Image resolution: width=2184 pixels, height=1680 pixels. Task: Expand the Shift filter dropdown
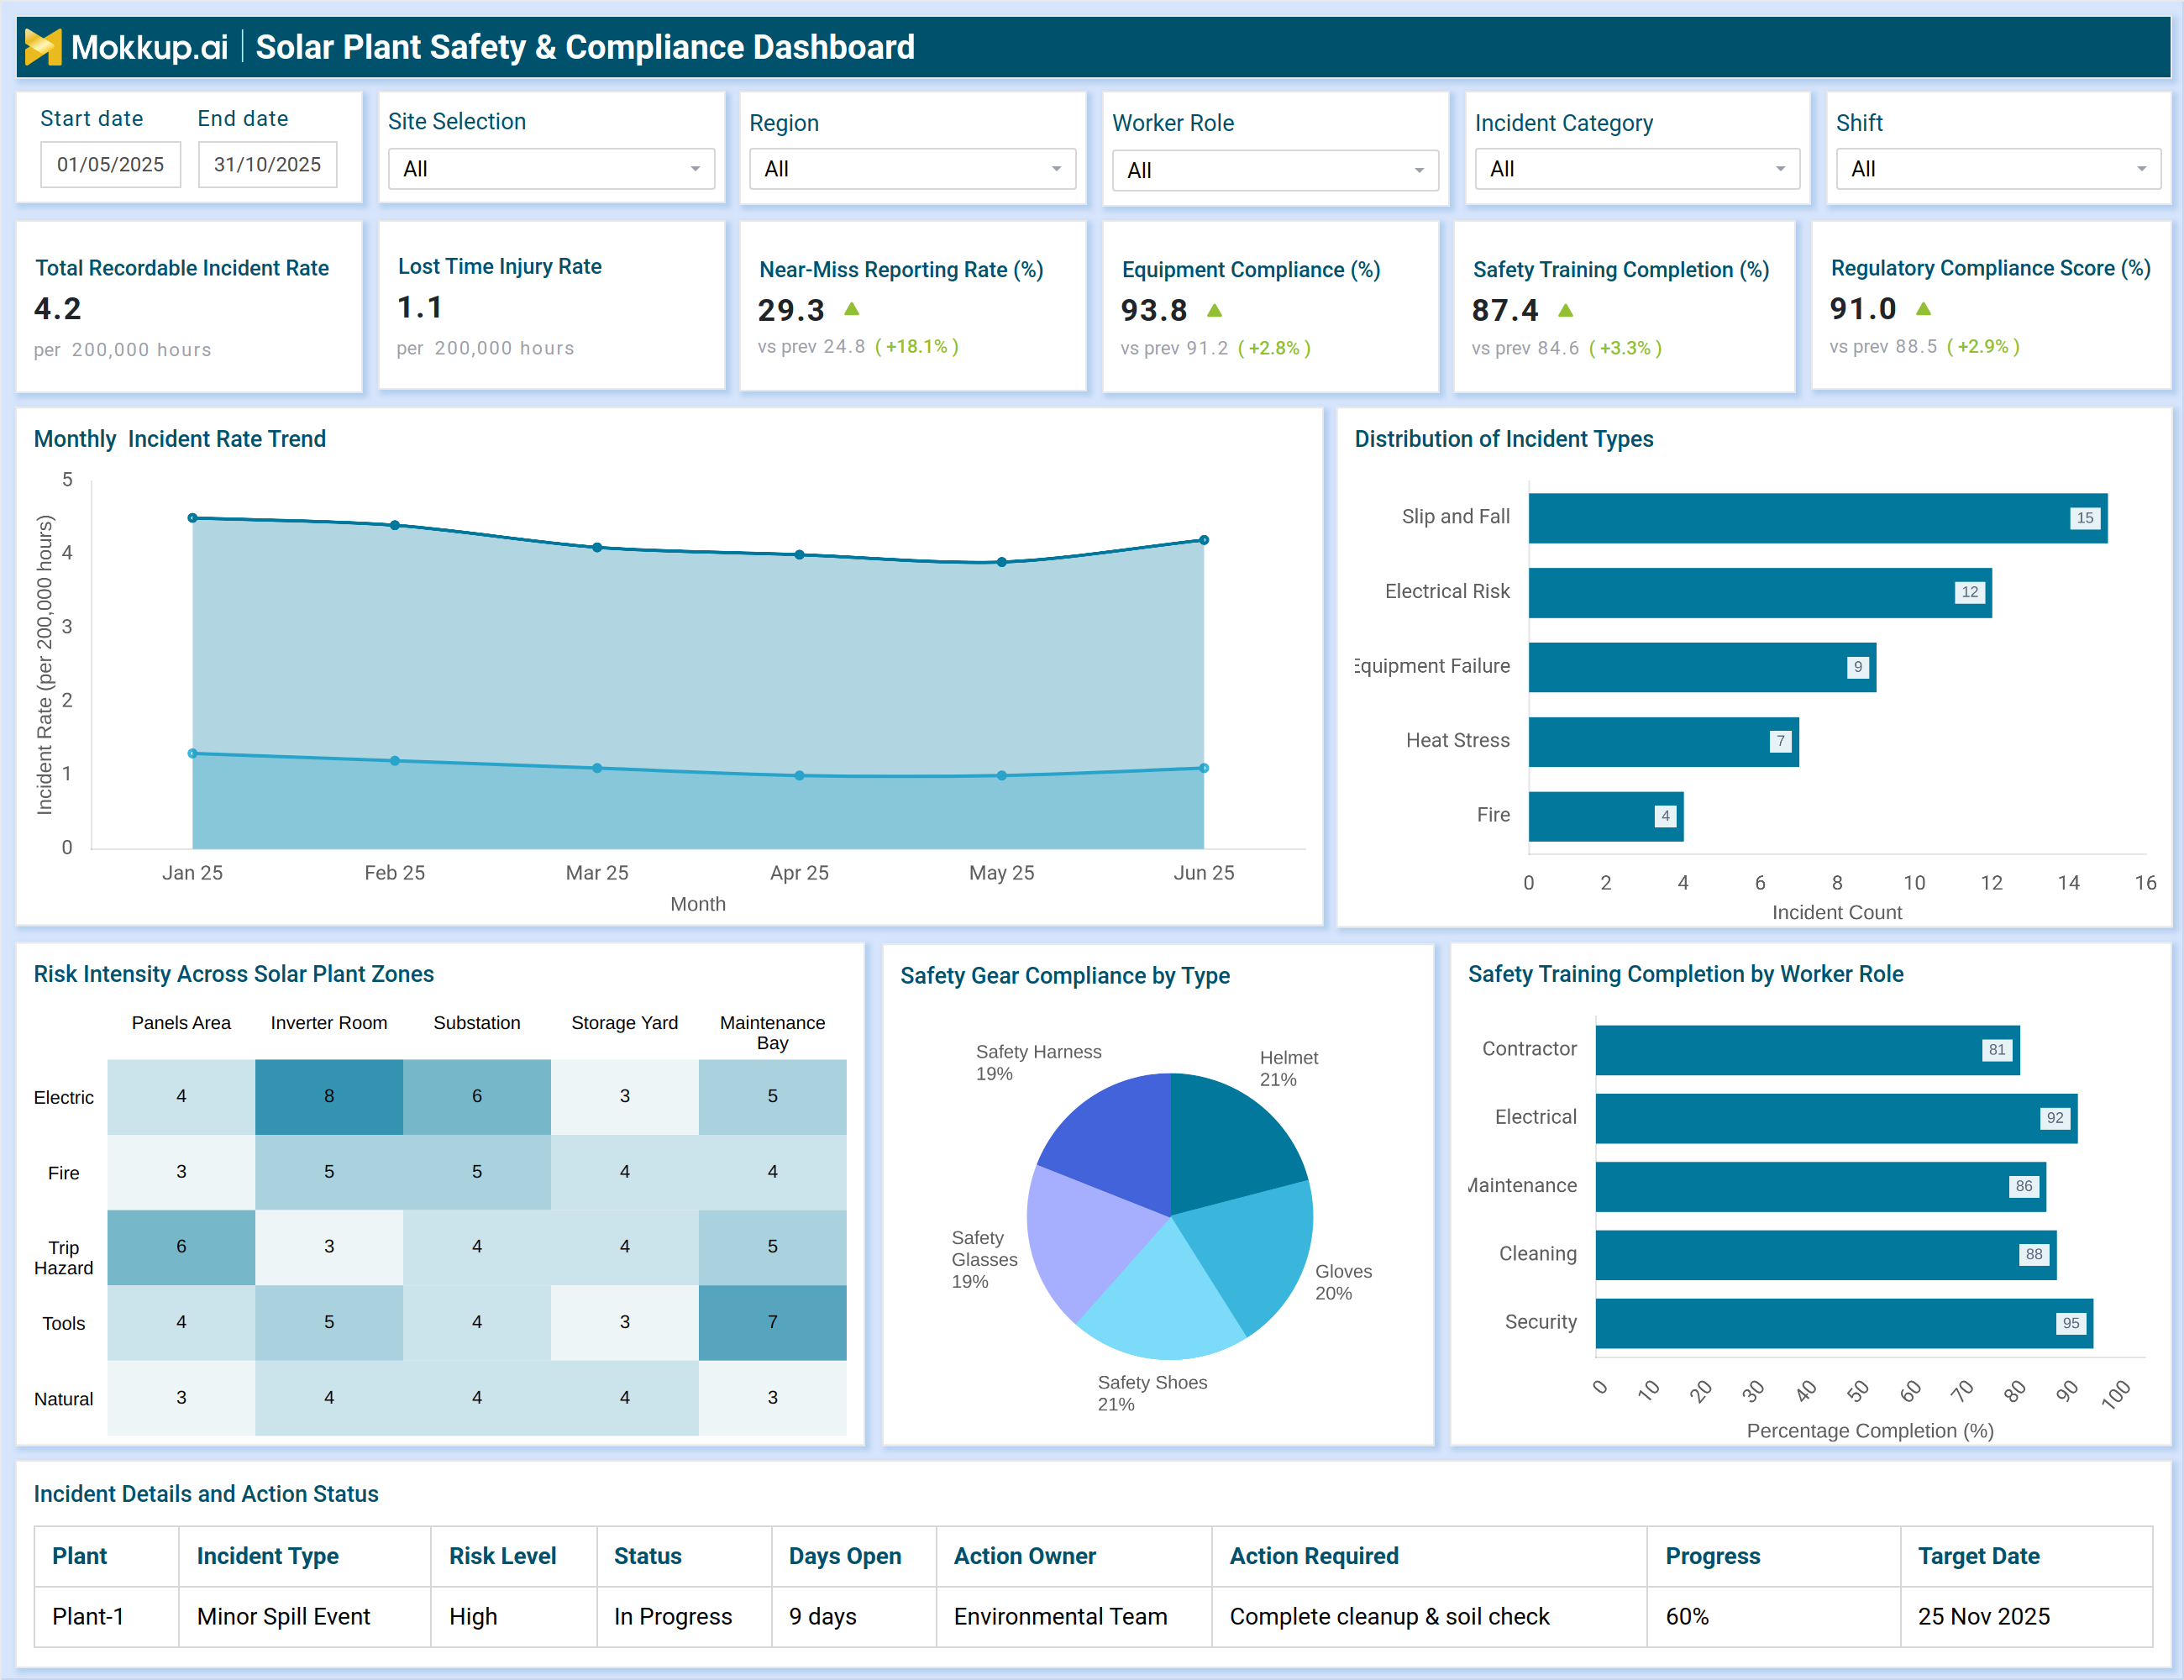coord(1998,169)
